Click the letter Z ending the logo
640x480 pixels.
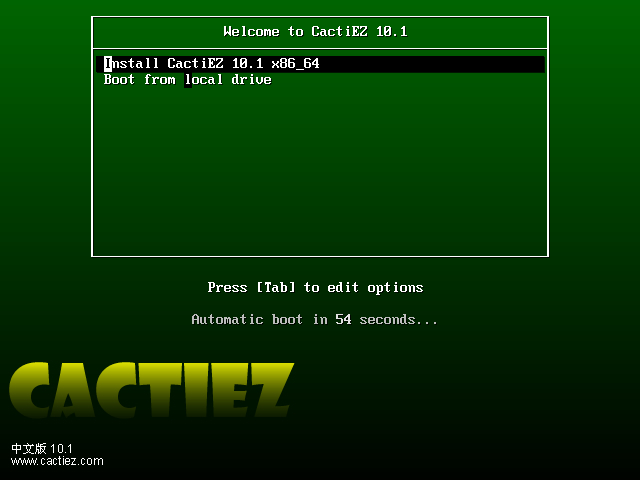click(x=273, y=390)
